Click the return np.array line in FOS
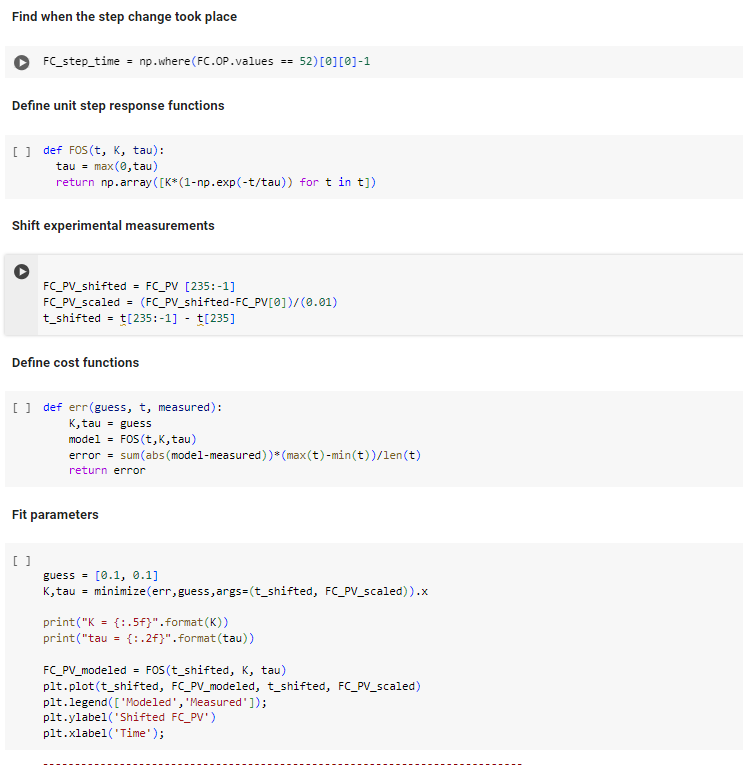This screenshot has width=743, height=765. pyautogui.click(x=216, y=182)
